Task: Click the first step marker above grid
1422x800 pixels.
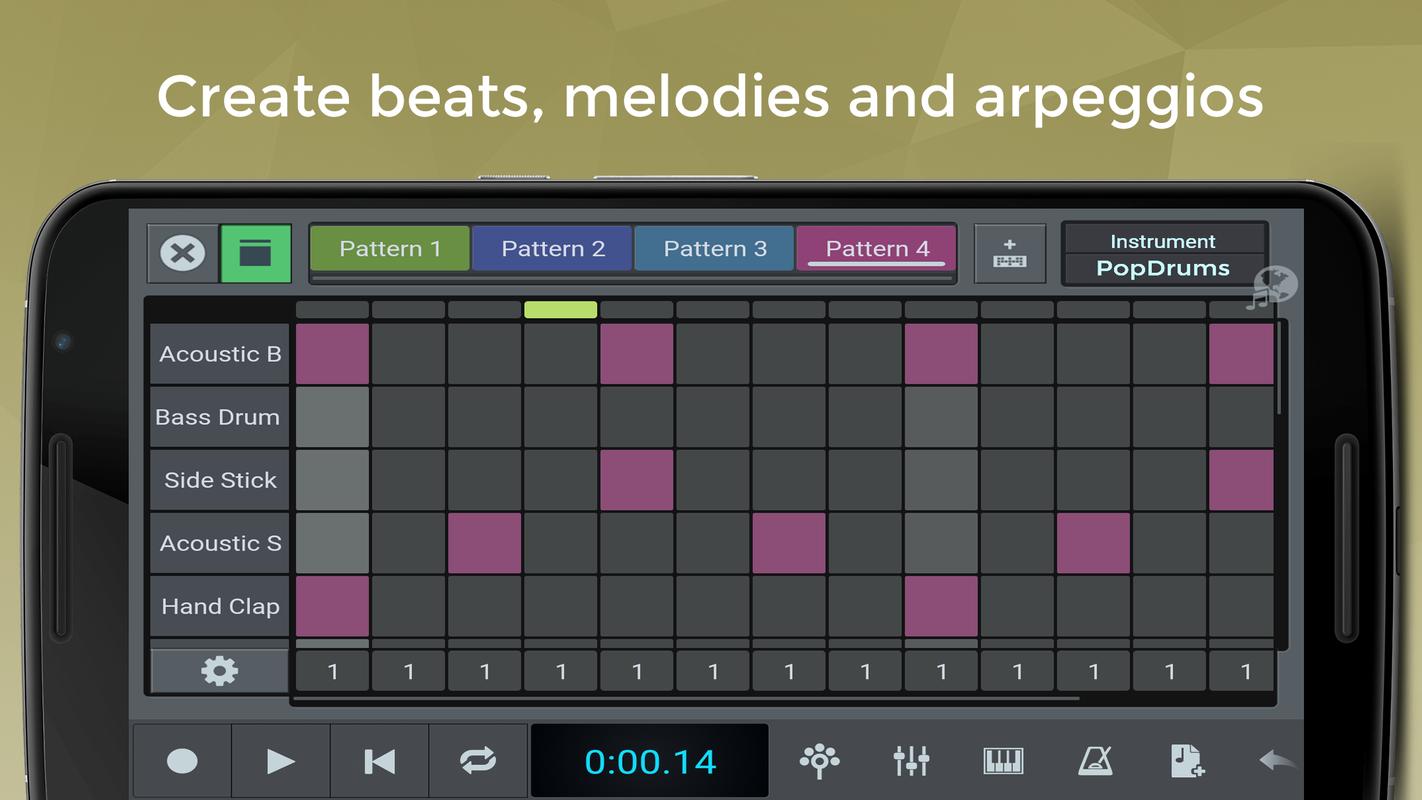Action: (x=333, y=310)
